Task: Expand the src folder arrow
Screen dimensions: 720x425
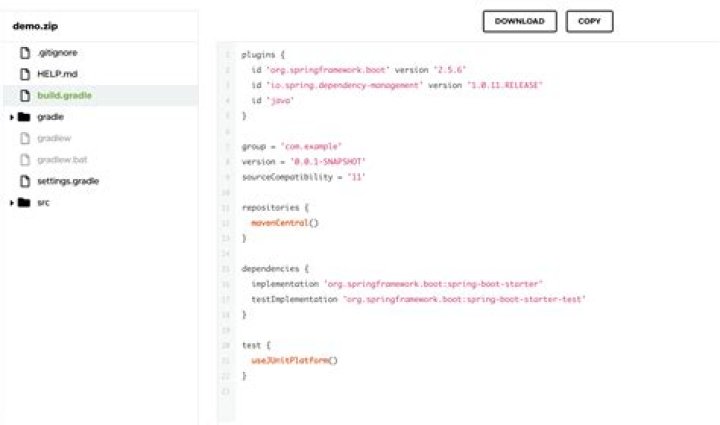Action: pyautogui.click(x=12, y=202)
